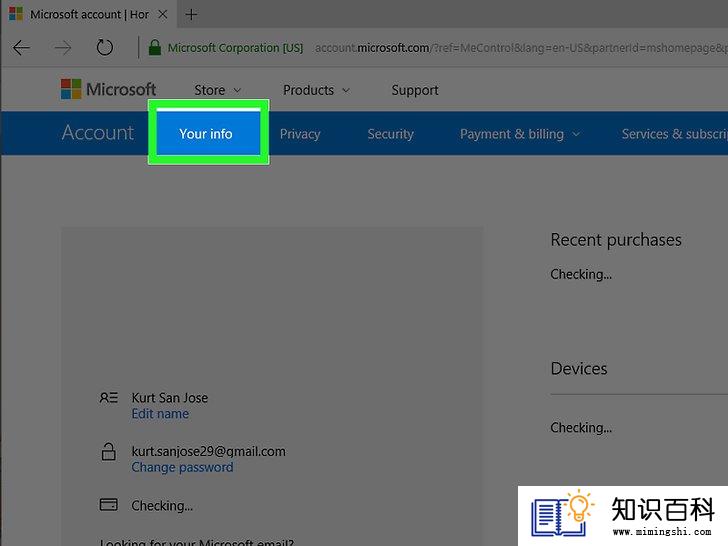Expand the Products dropdown menu
This screenshot has width=728, height=546.
(316, 90)
